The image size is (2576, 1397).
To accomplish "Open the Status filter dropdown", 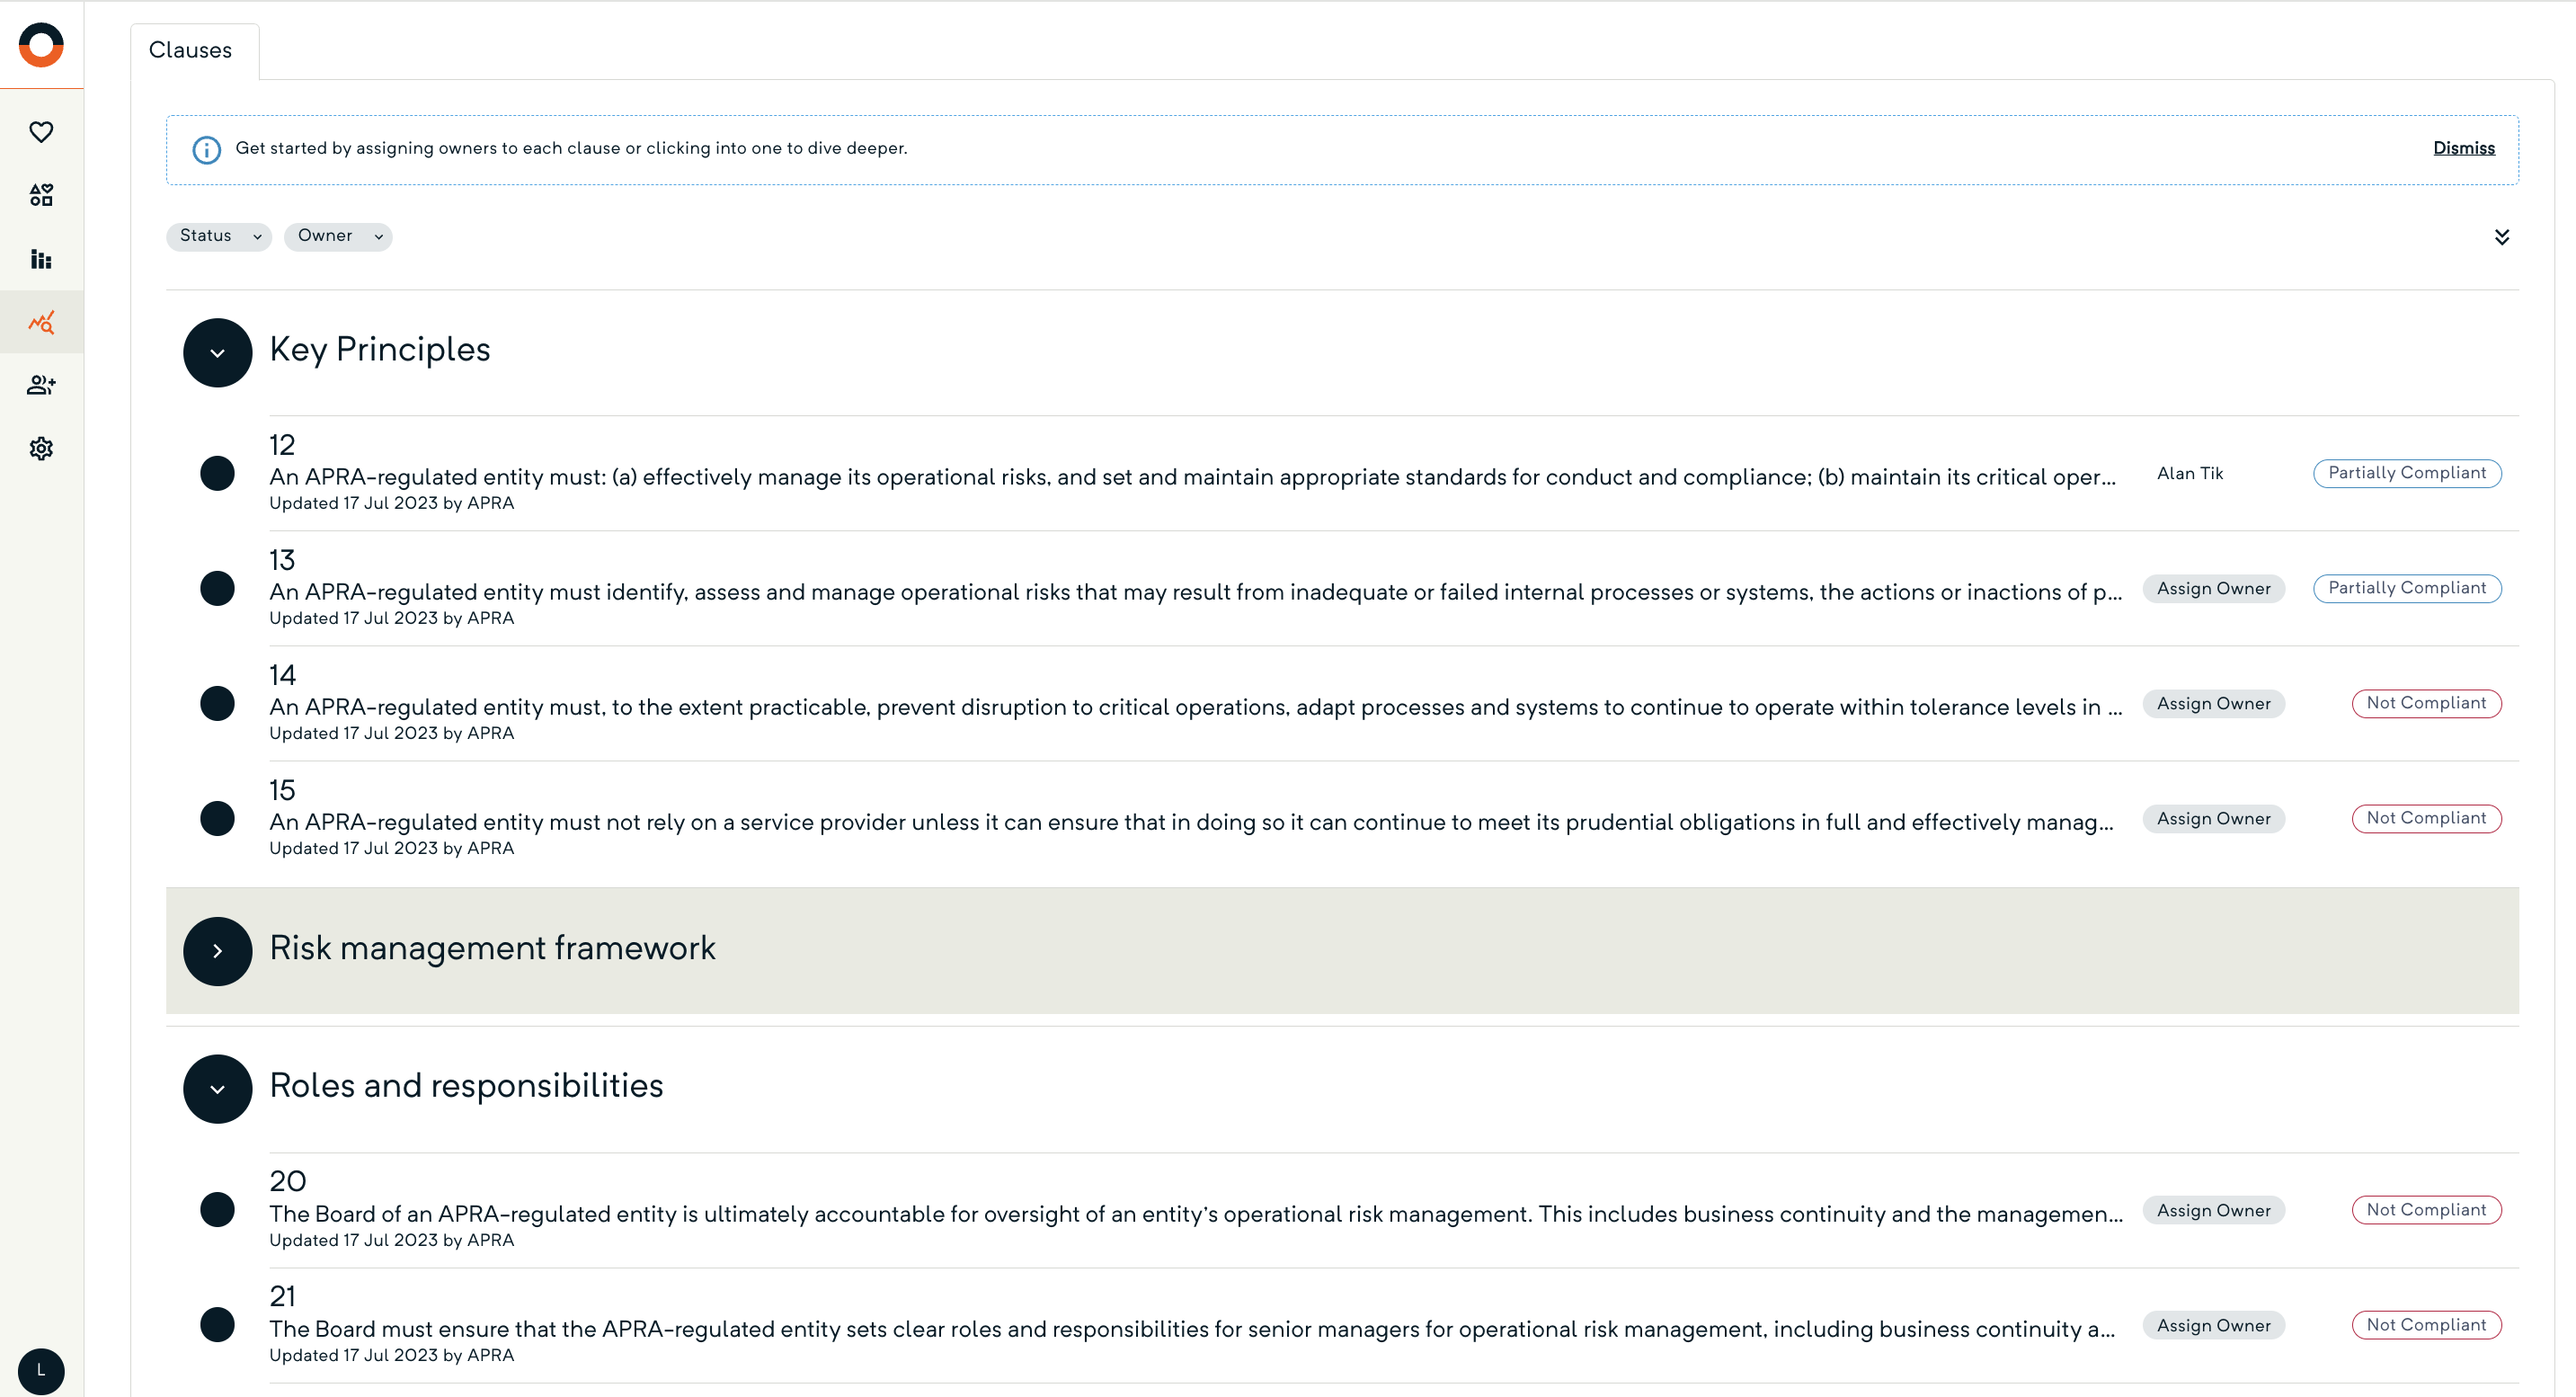I will click(218, 236).
